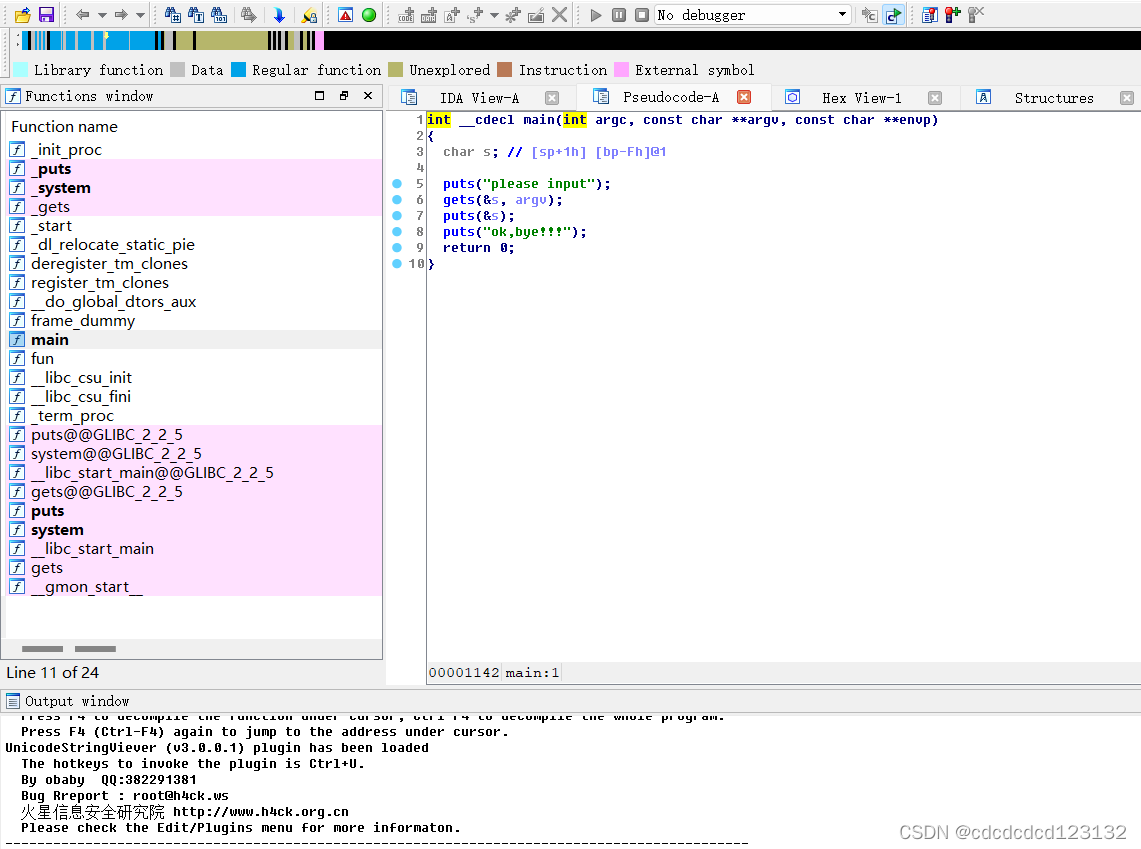1141x849 pixels.
Task: Float the Functions window panel
Action: click(x=344, y=95)
